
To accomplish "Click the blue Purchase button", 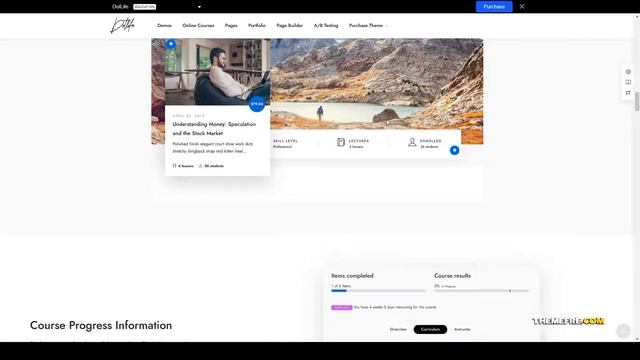I will point(494,7).
